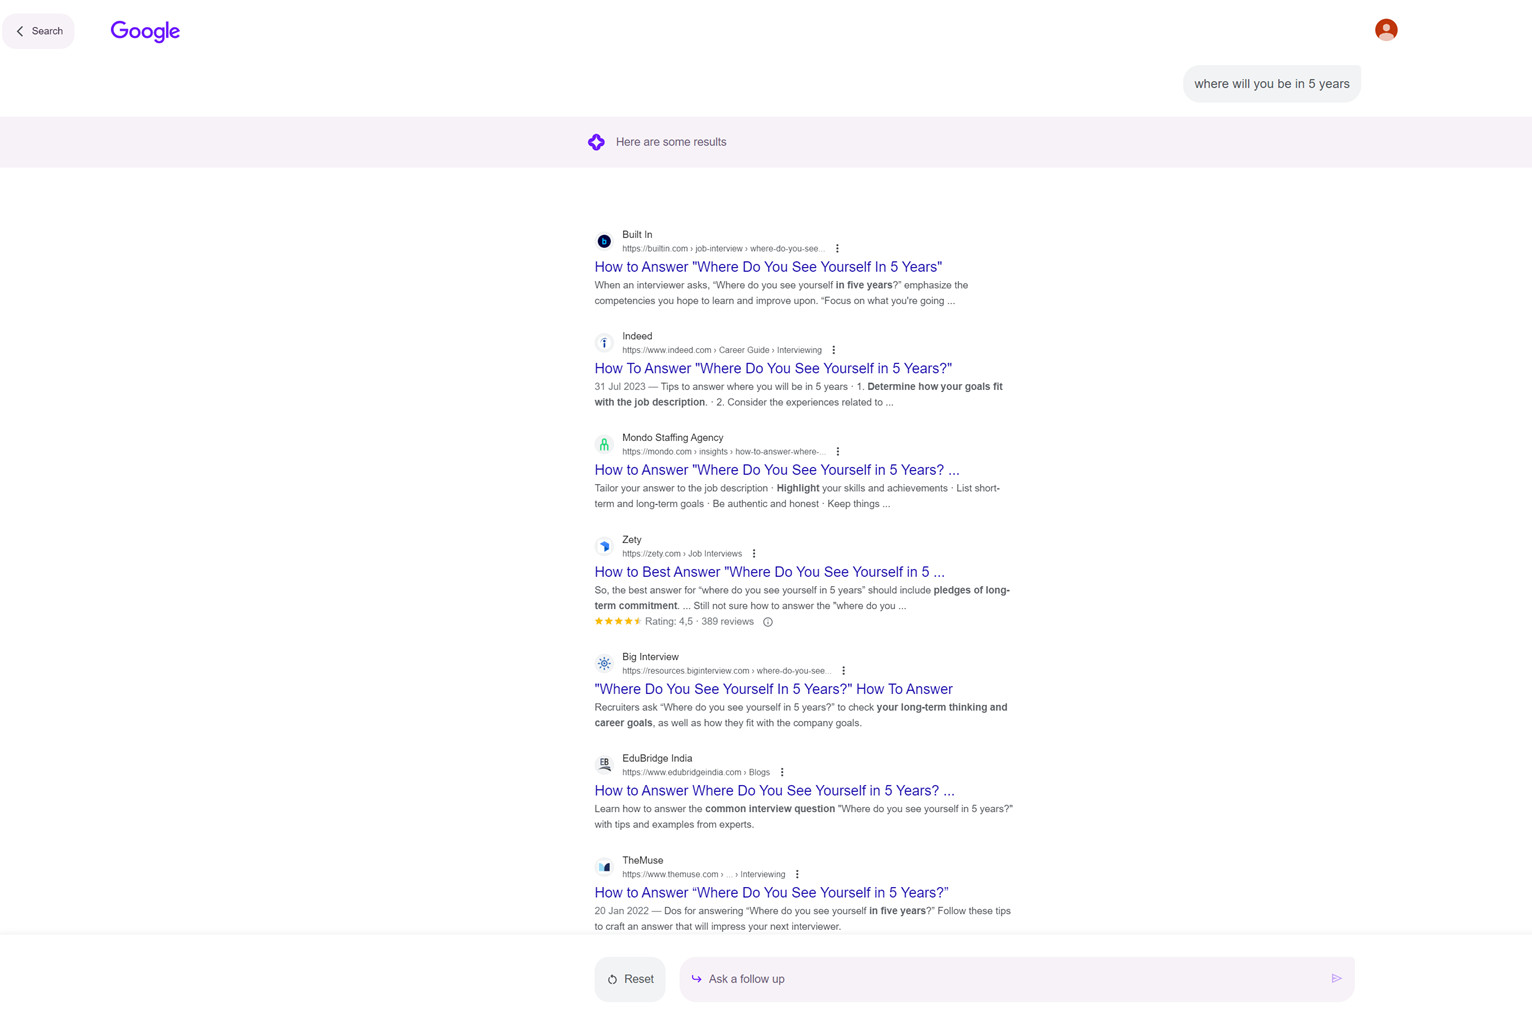Click the back chevron in Search button
The image size is (1532, 1011).
coord(19,31)
